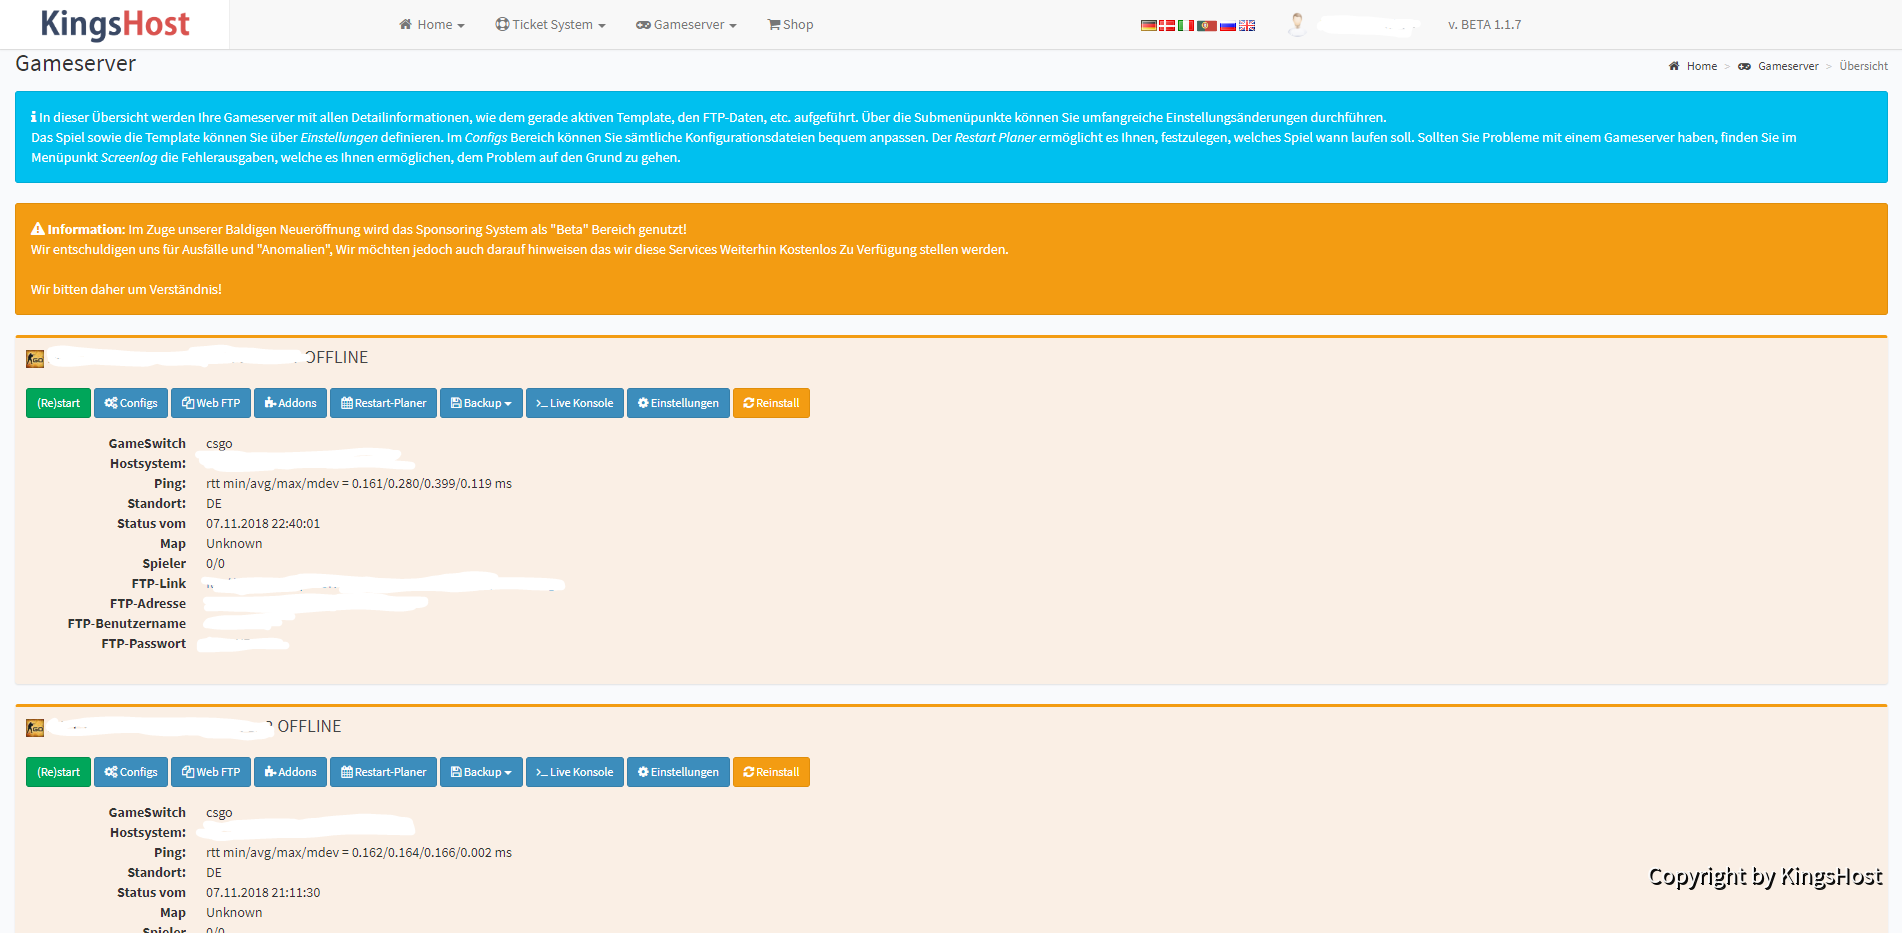The height and width of the screenshot is (933, 1902).
Task: Click the user avatar icon
Action: 1297,24
